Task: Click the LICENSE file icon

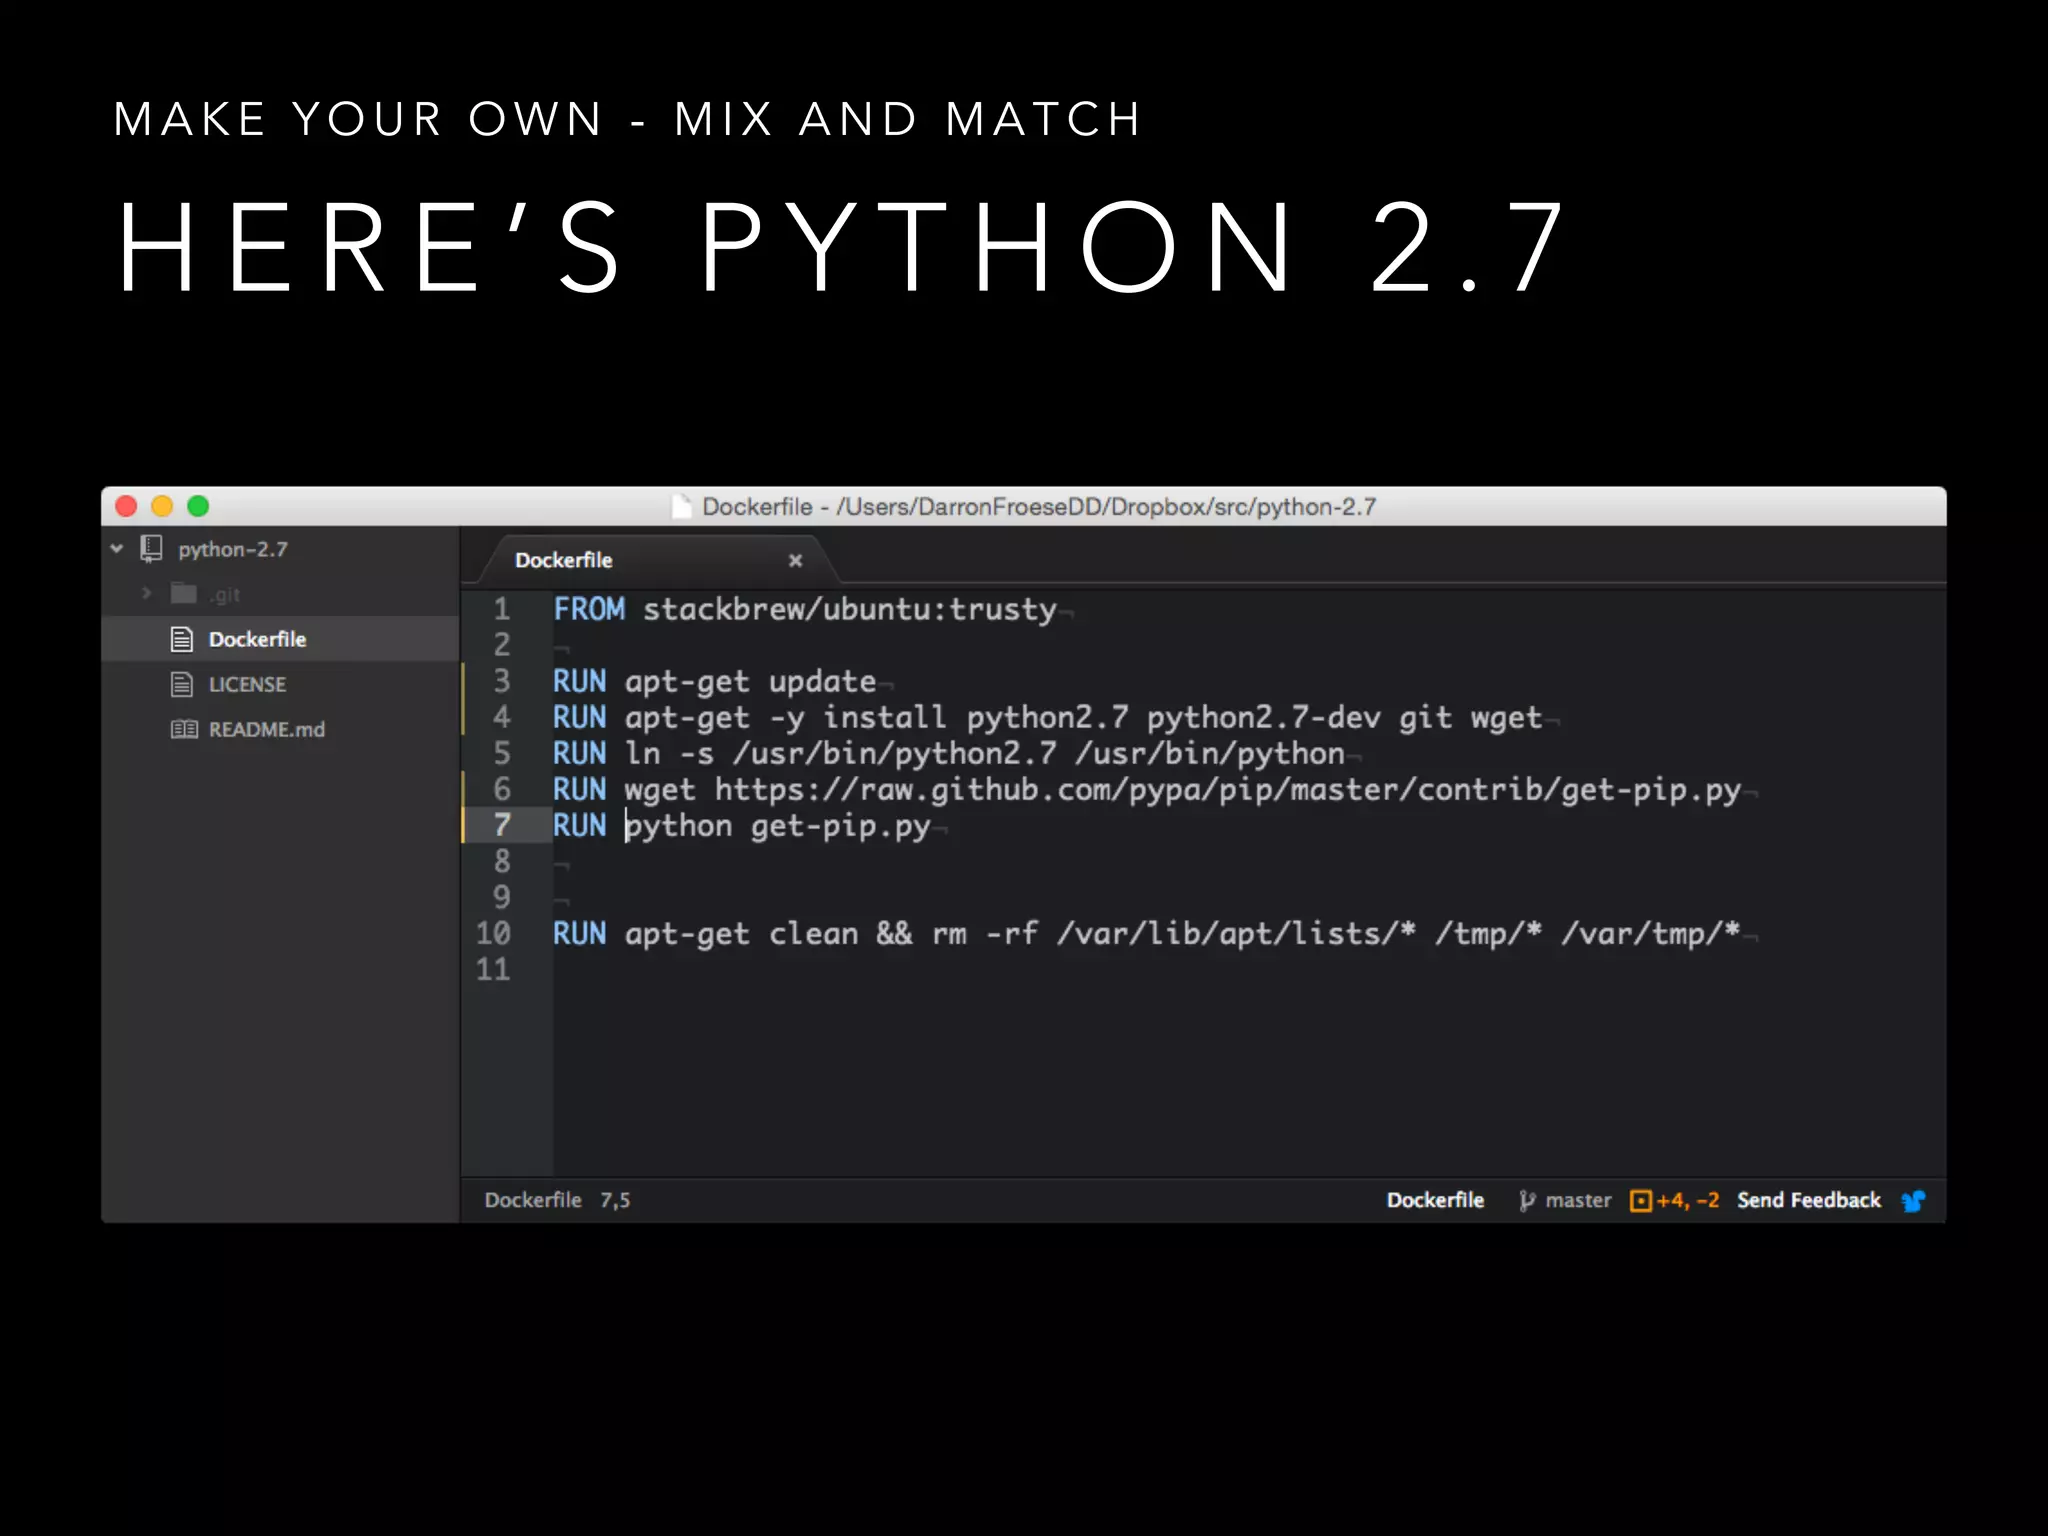Action: (x=182, y=684)
